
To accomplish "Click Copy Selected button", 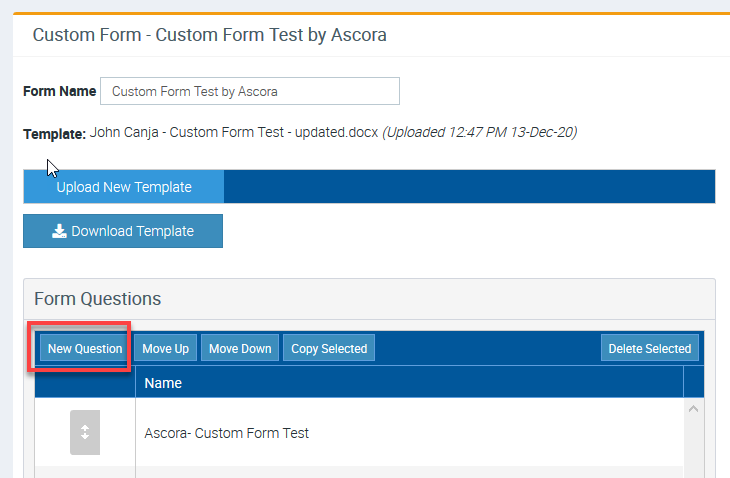I will click(329, 348).
